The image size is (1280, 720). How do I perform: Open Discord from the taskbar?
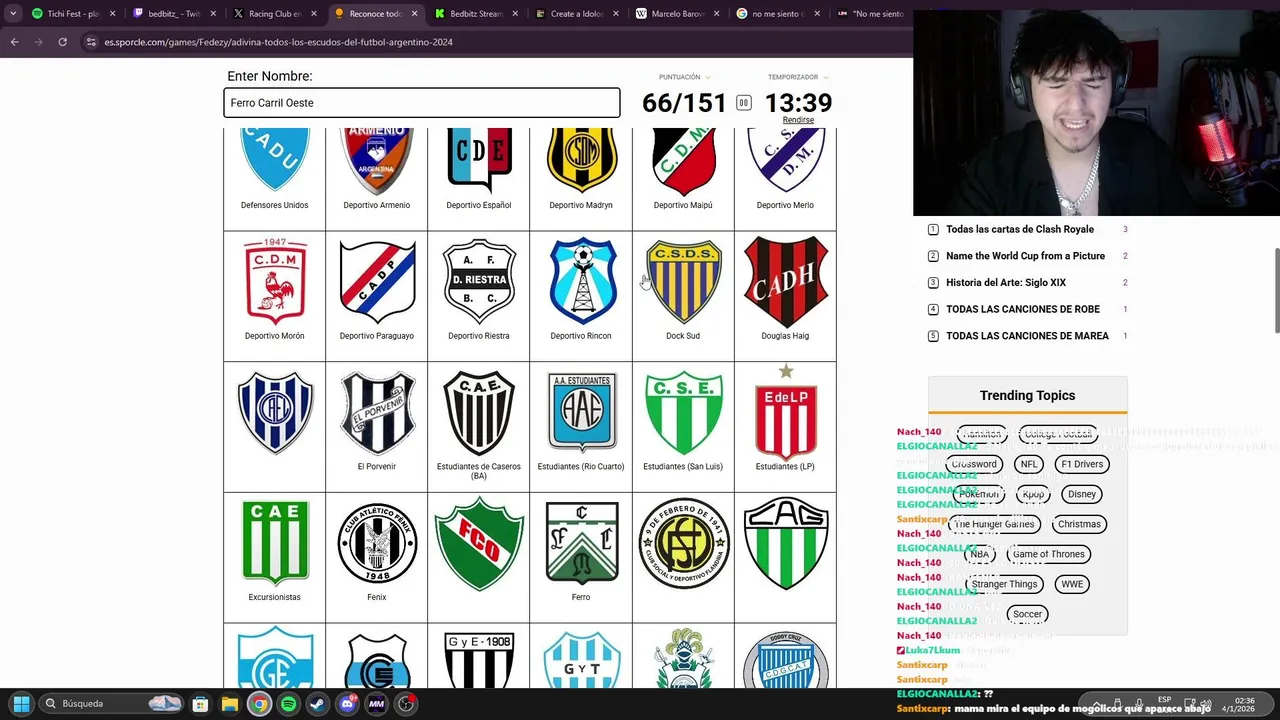pos(347,704)
